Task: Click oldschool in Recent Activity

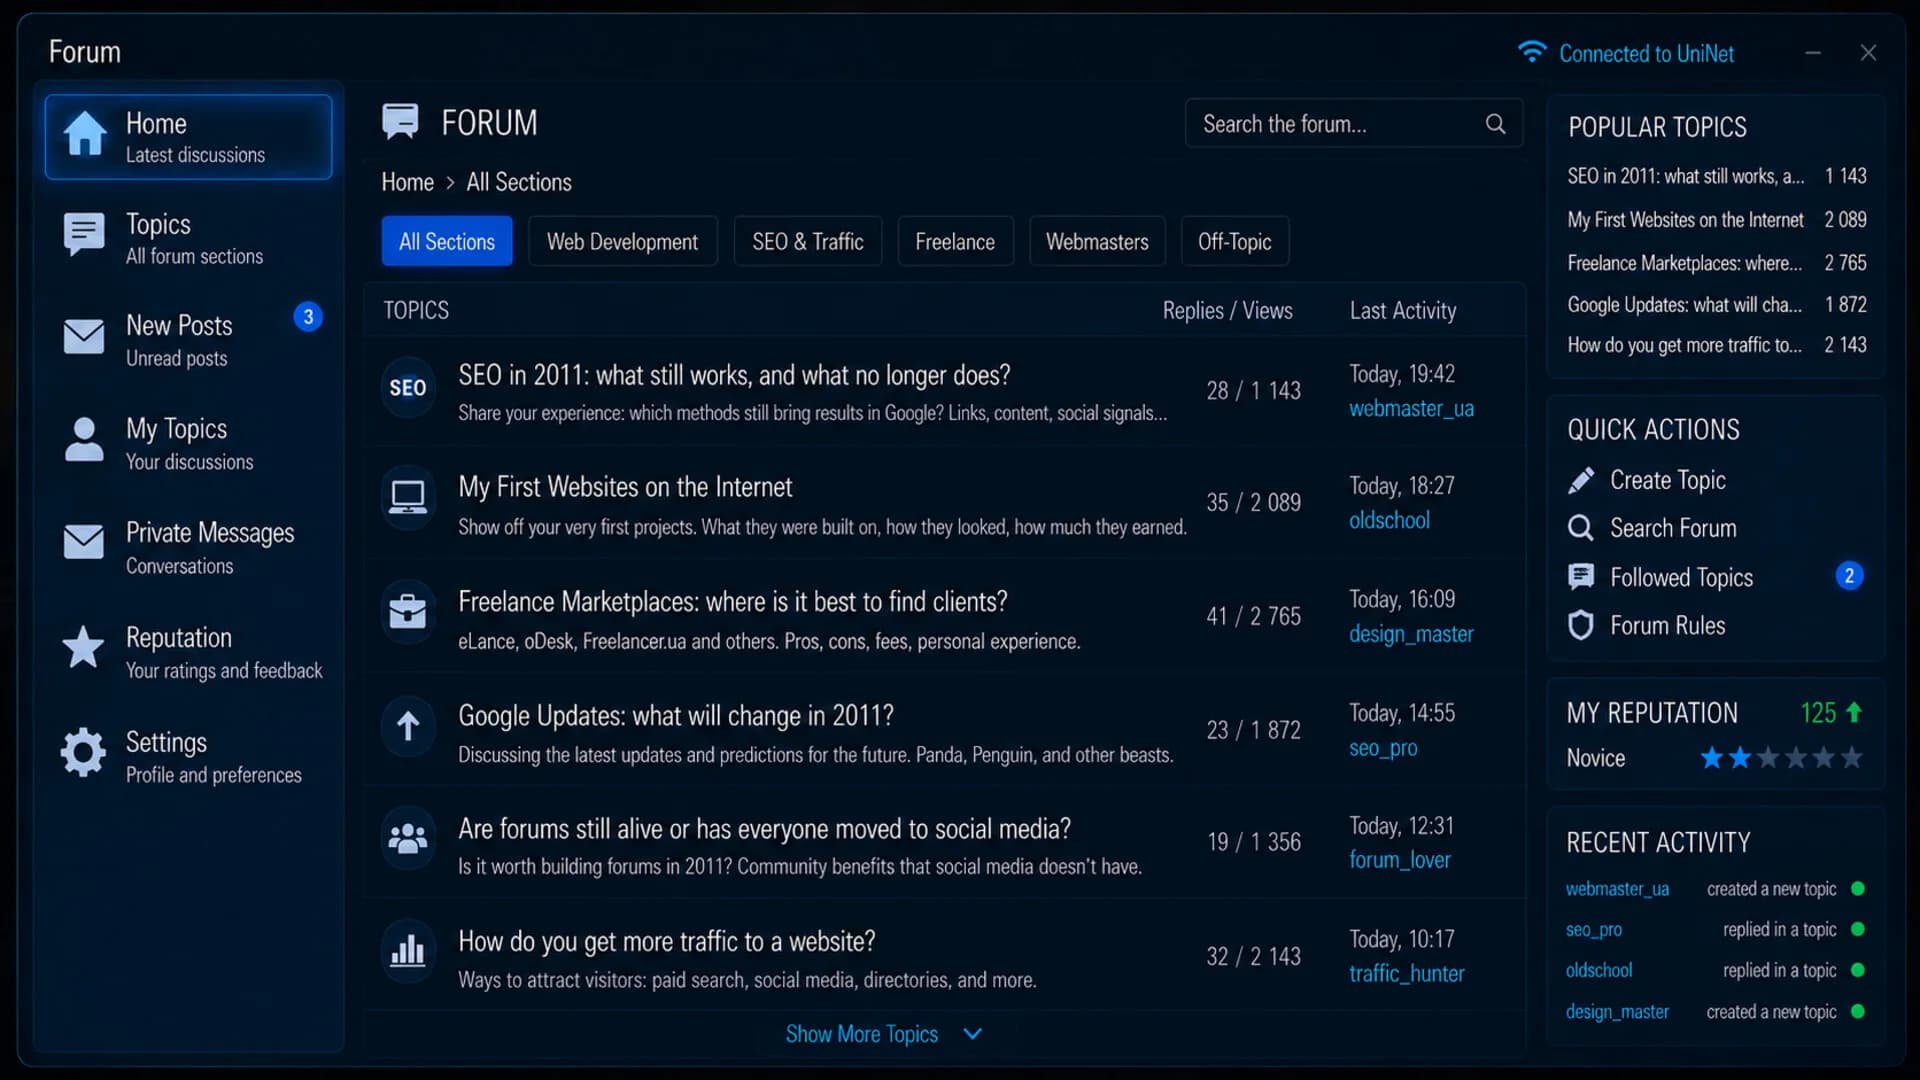Action: (x=1599, y=970)
